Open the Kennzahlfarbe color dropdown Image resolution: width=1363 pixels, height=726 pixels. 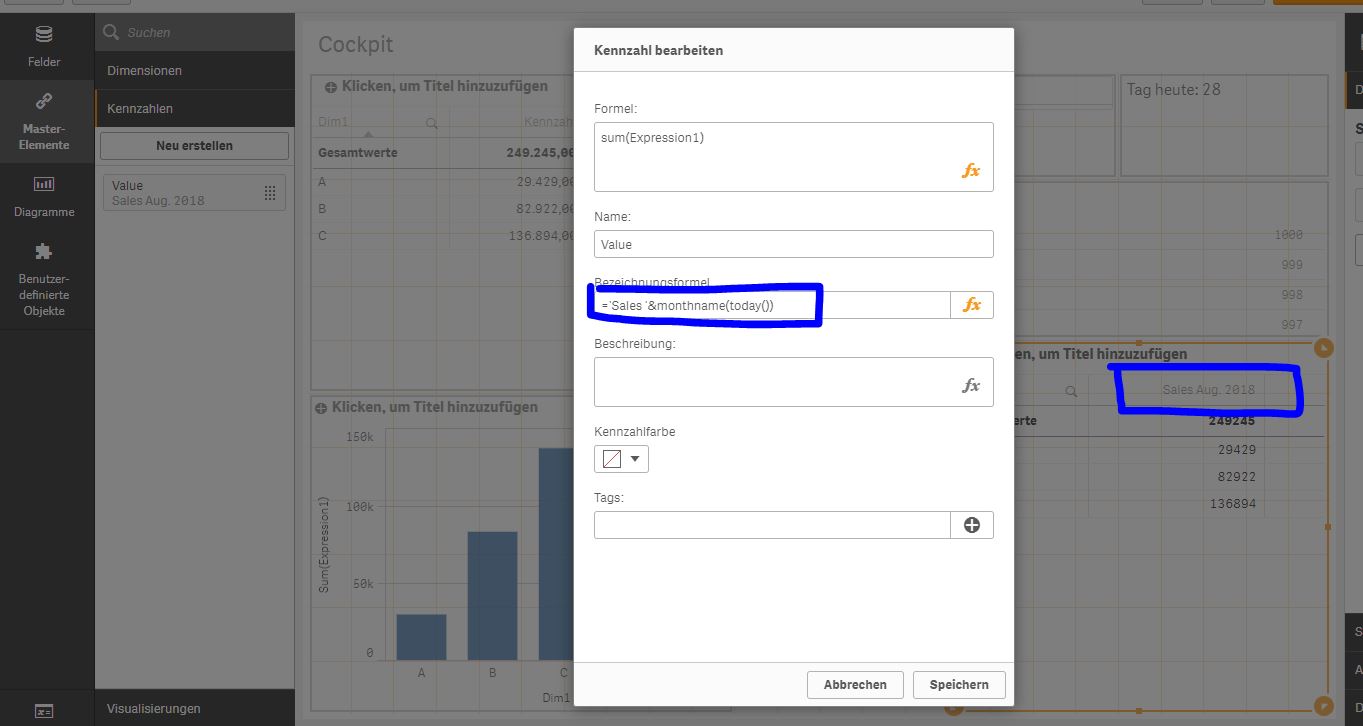tap(621, 459)
